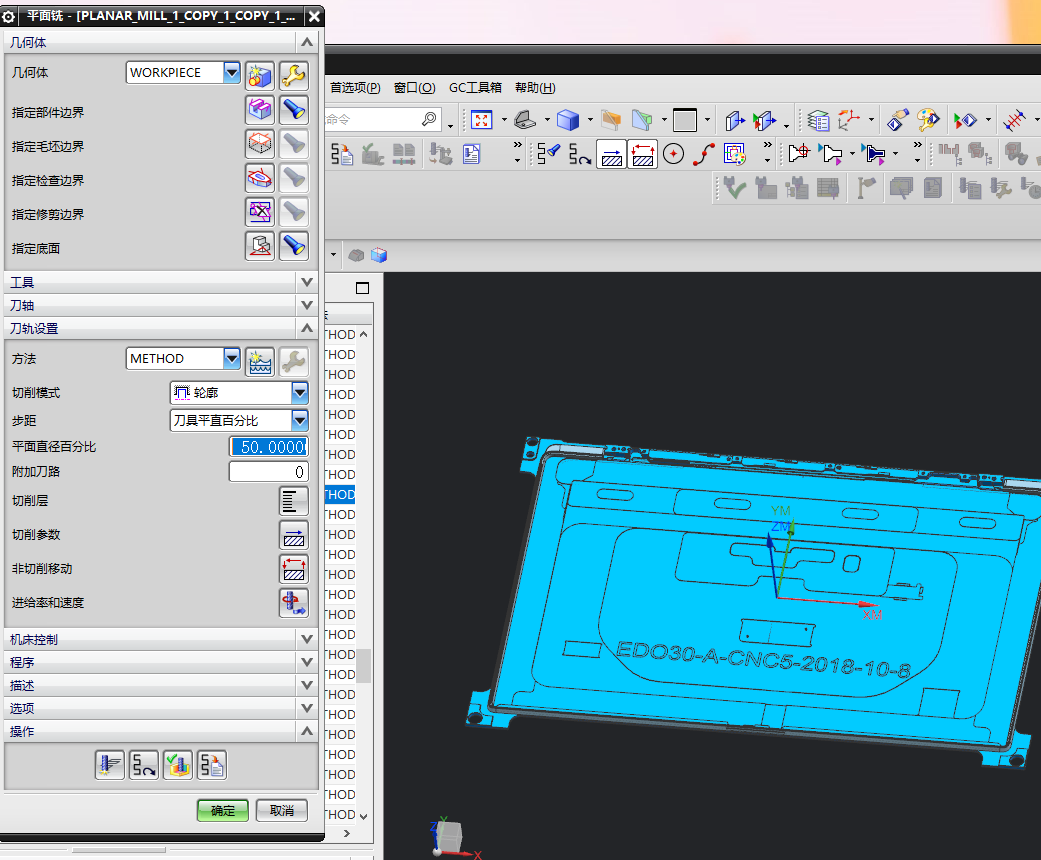Click the specify floor (指定底面) icon

tap(260, 246)
